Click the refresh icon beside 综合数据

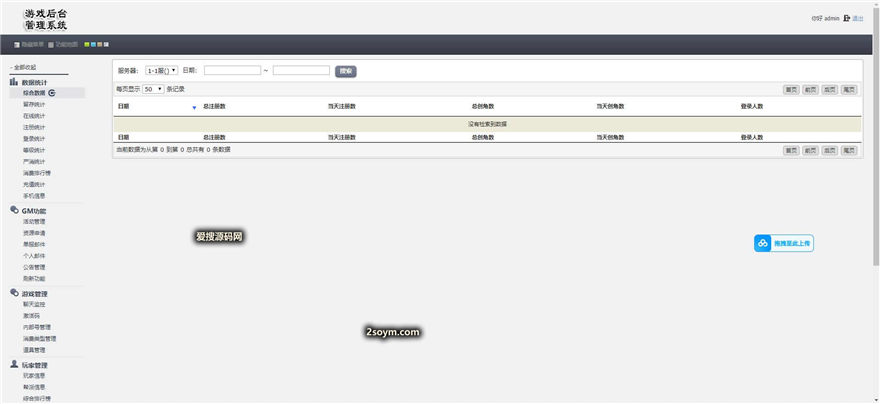click(x=52, y=93)
